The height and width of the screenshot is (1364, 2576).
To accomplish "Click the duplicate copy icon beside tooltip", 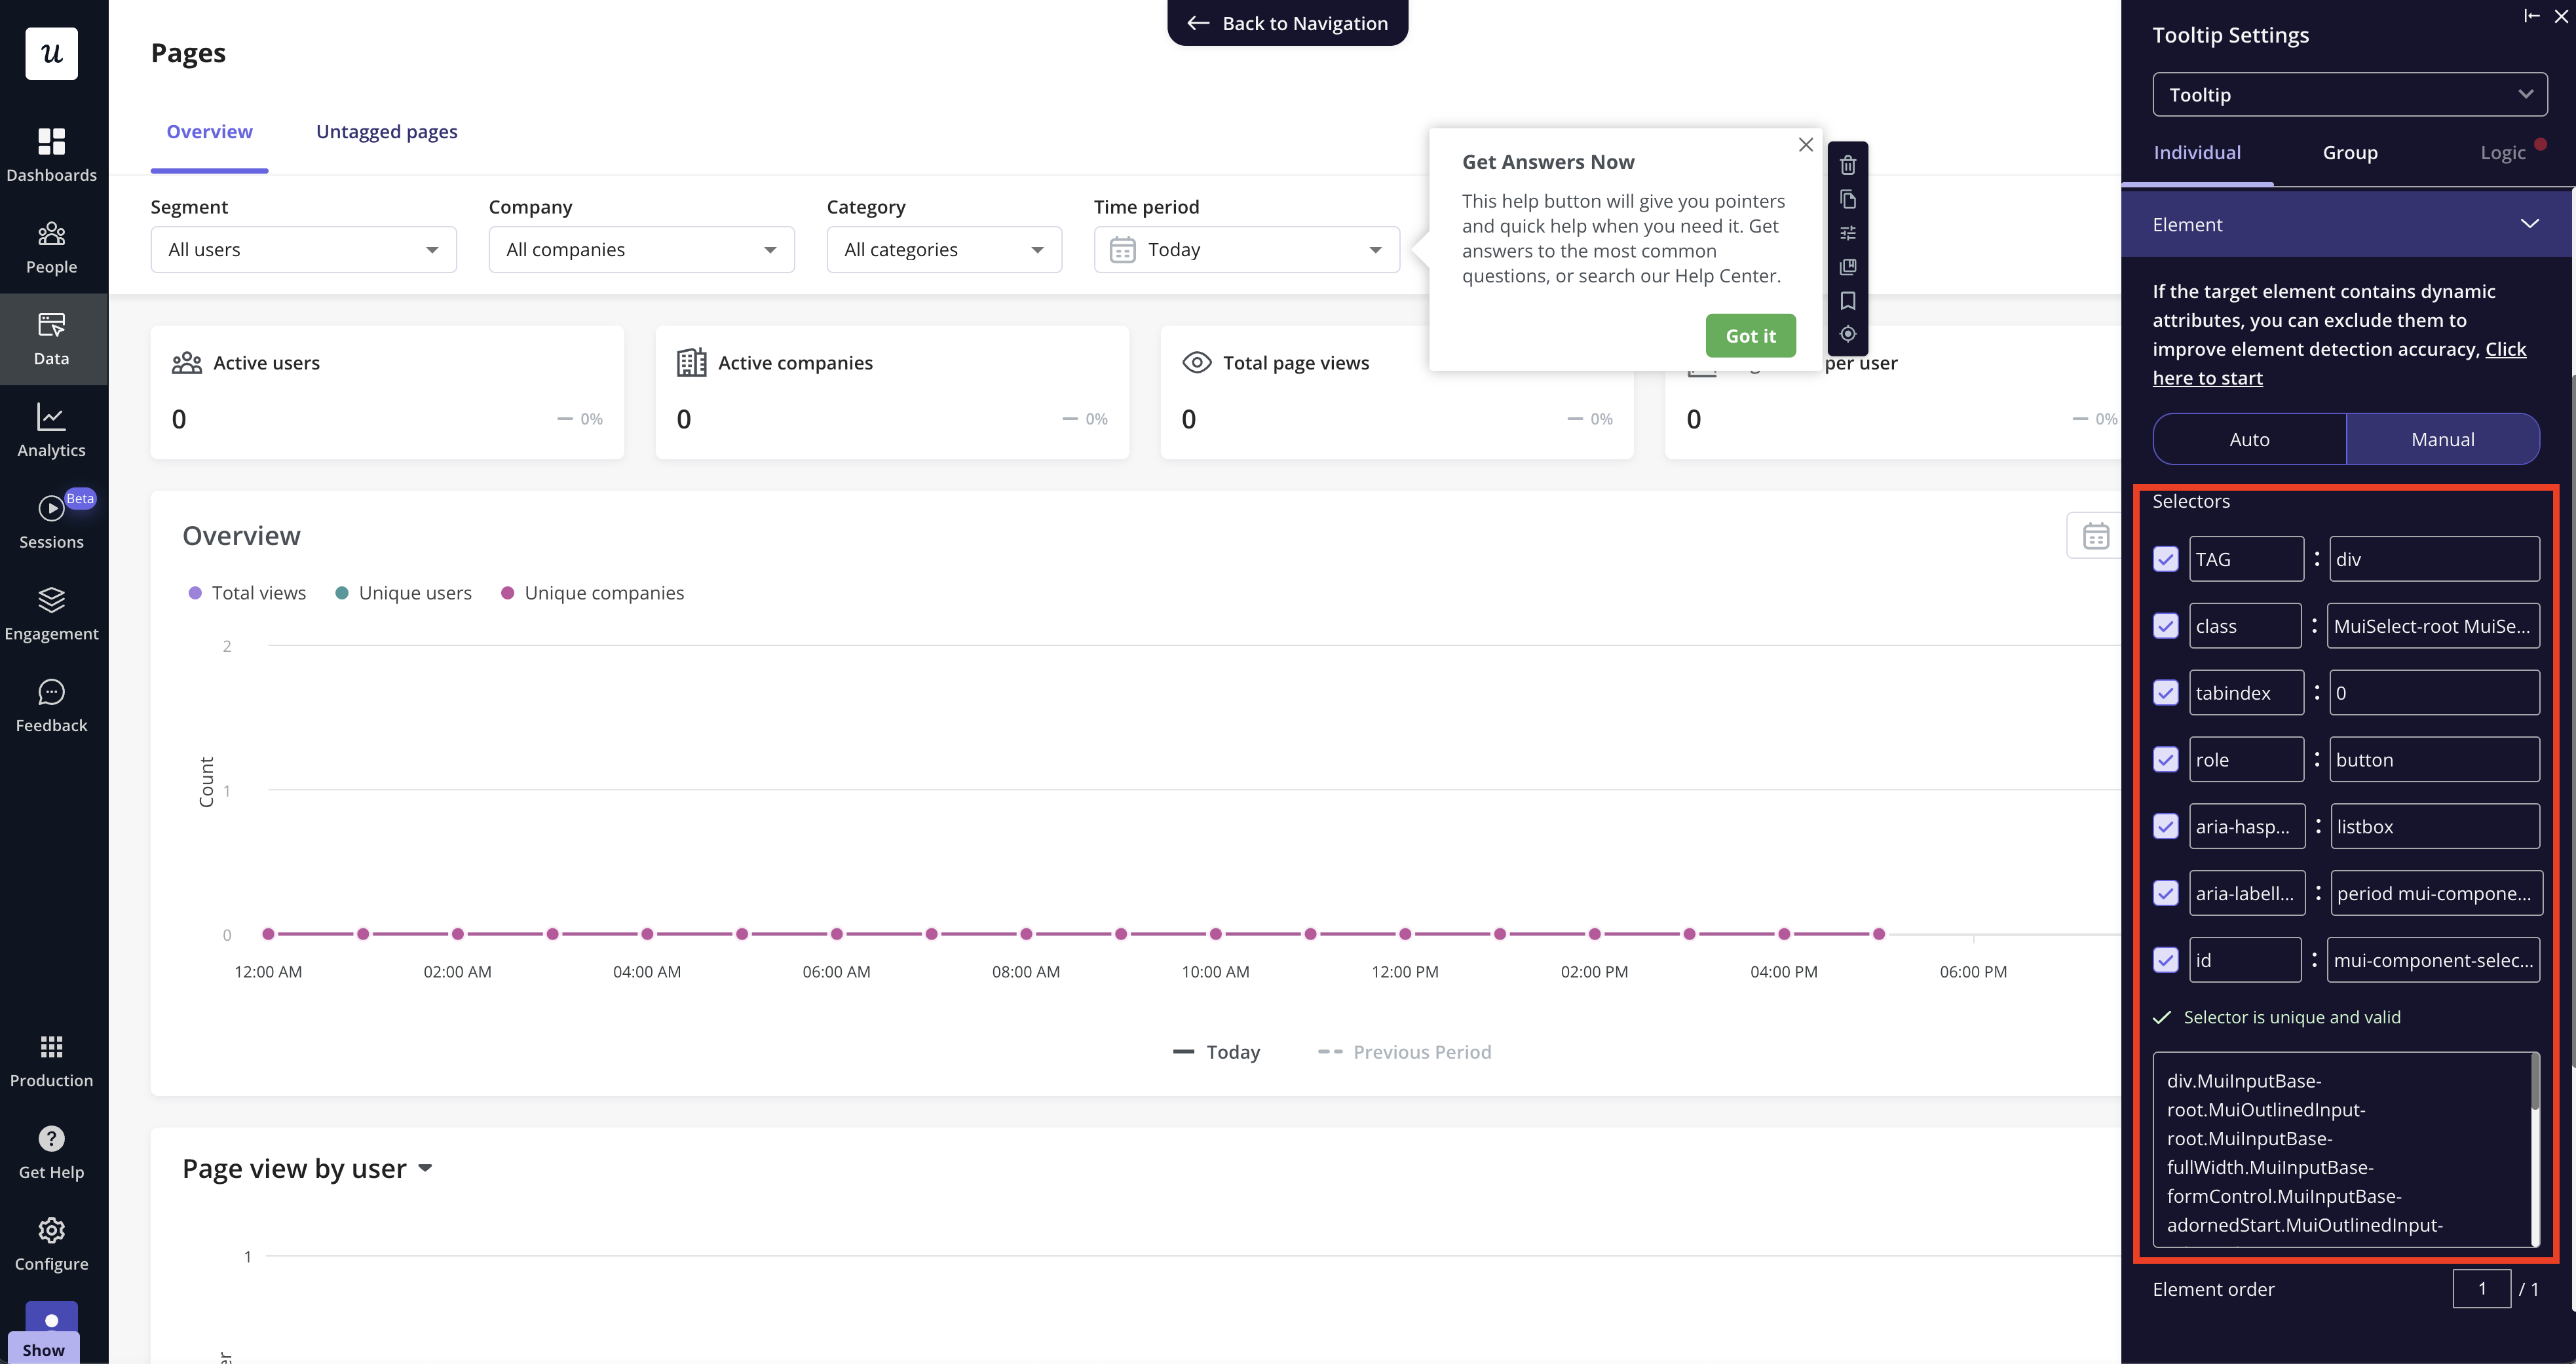I will tap(1847, 199).
